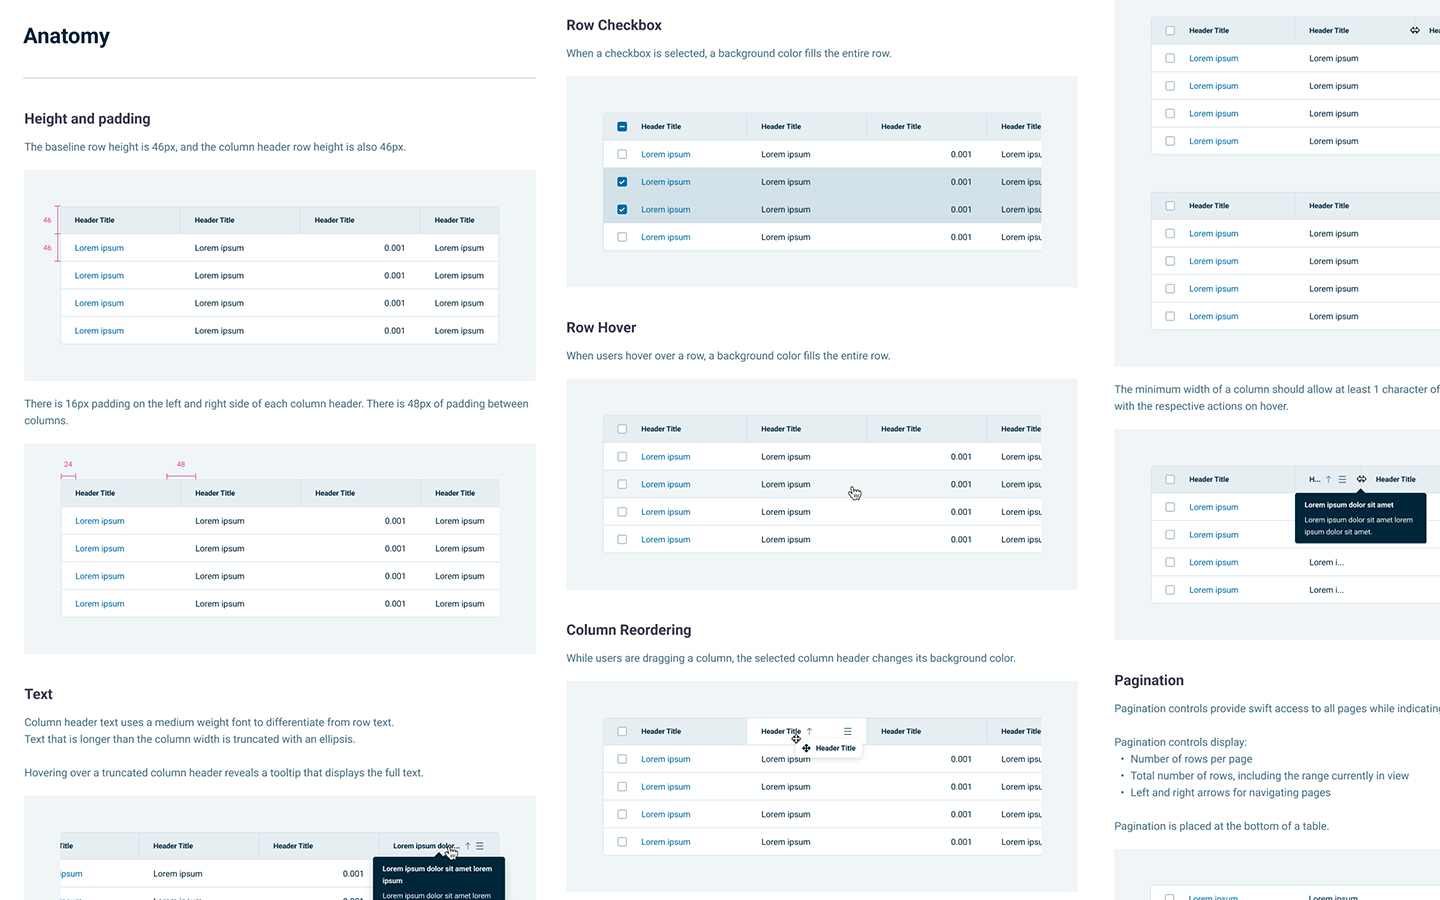This screenshot has height=900, width=1440.
Task: Click the truncated 'H...' column header
Action: 1314,479
